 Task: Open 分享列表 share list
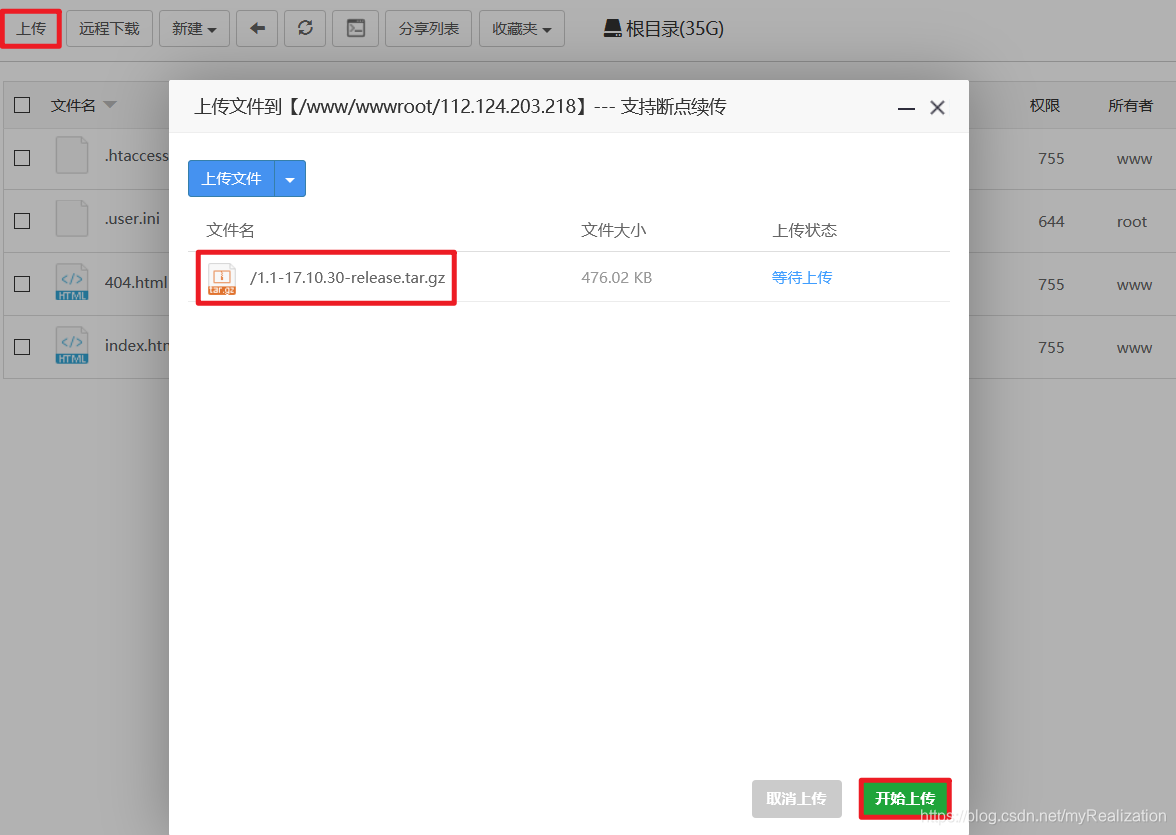click(x=428, y=29)
